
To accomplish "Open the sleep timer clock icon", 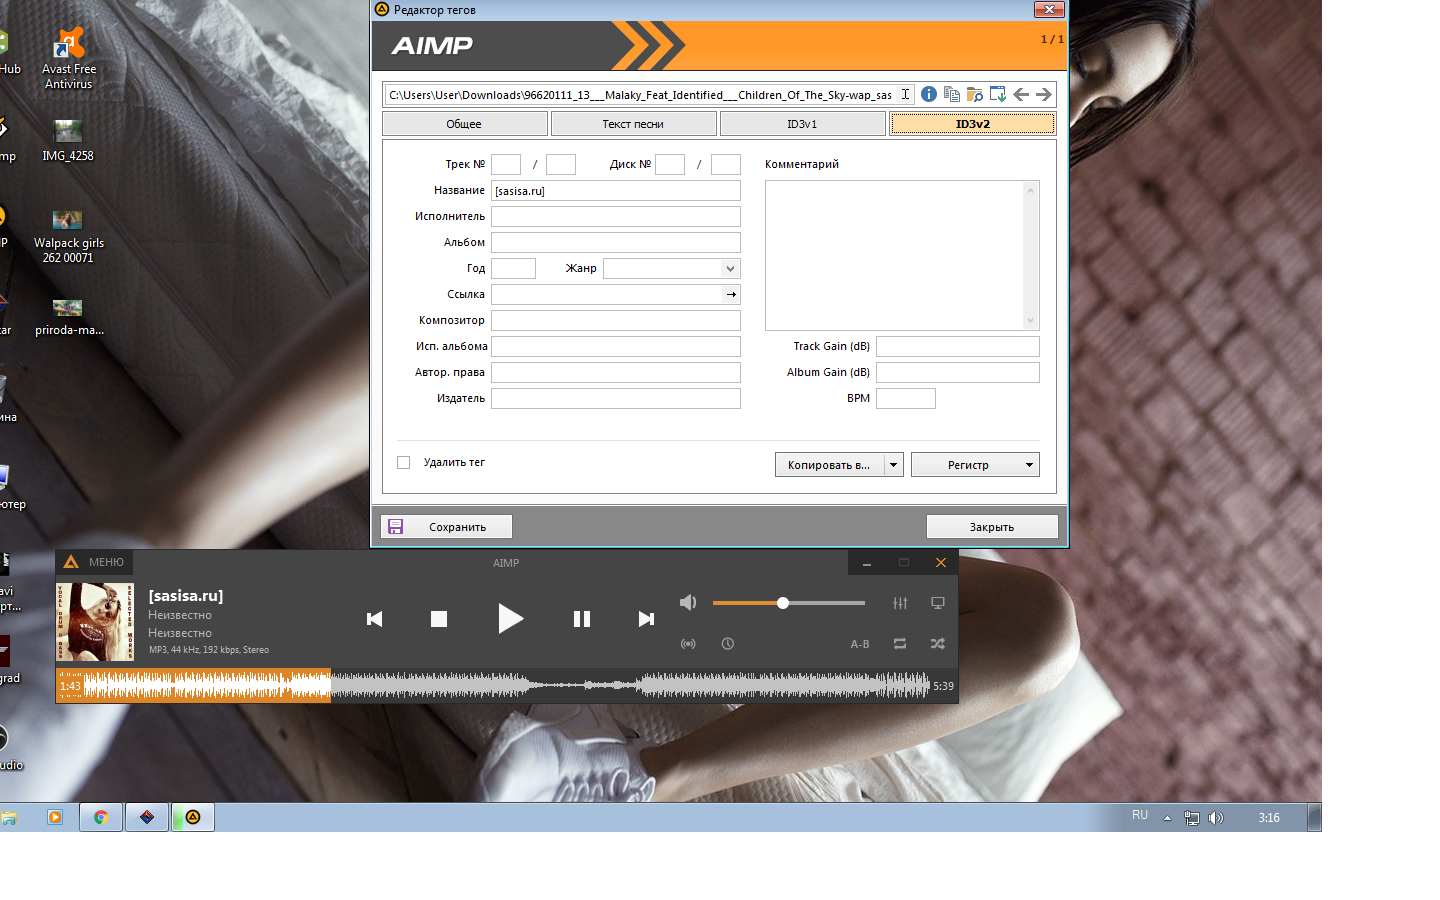I will click(x=728, y=644).
